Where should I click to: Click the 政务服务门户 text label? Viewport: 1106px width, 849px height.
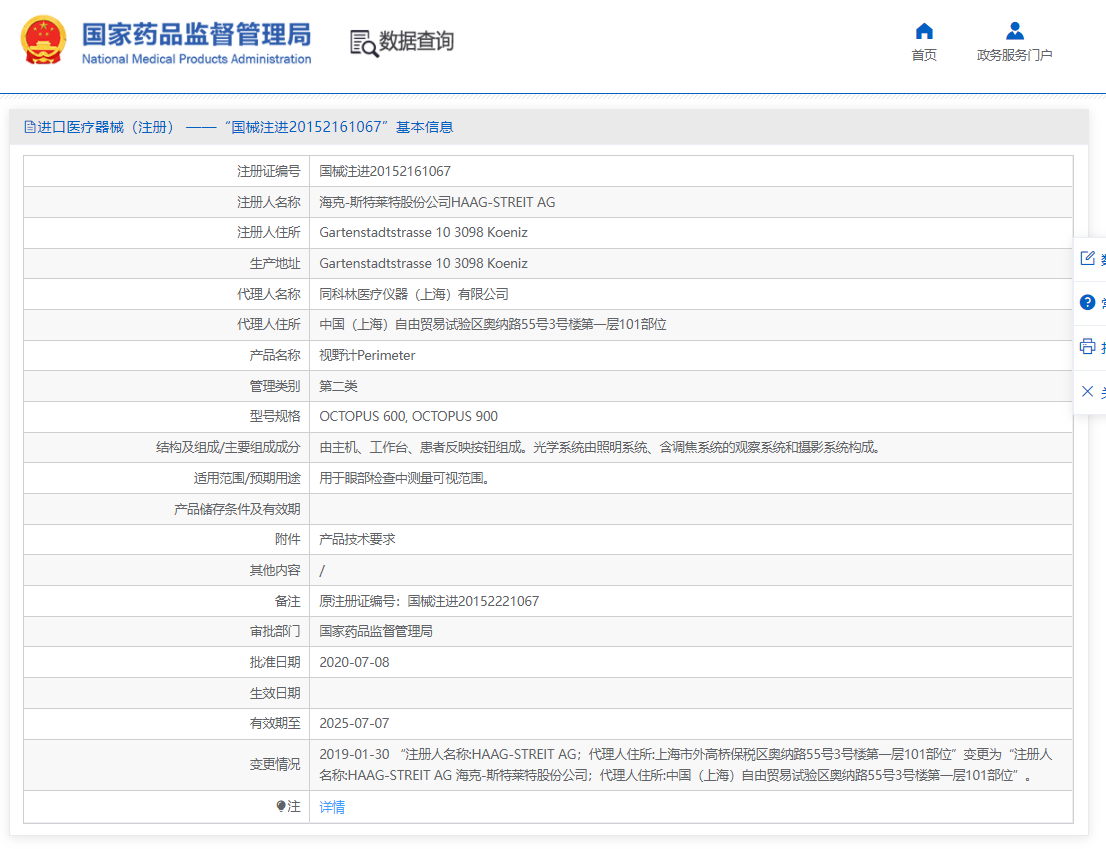click(1014, 55)
